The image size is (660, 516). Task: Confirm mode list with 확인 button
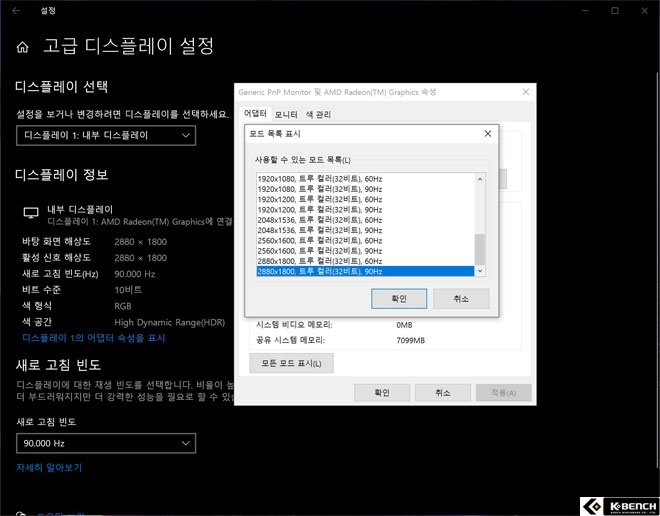[399, 299]
